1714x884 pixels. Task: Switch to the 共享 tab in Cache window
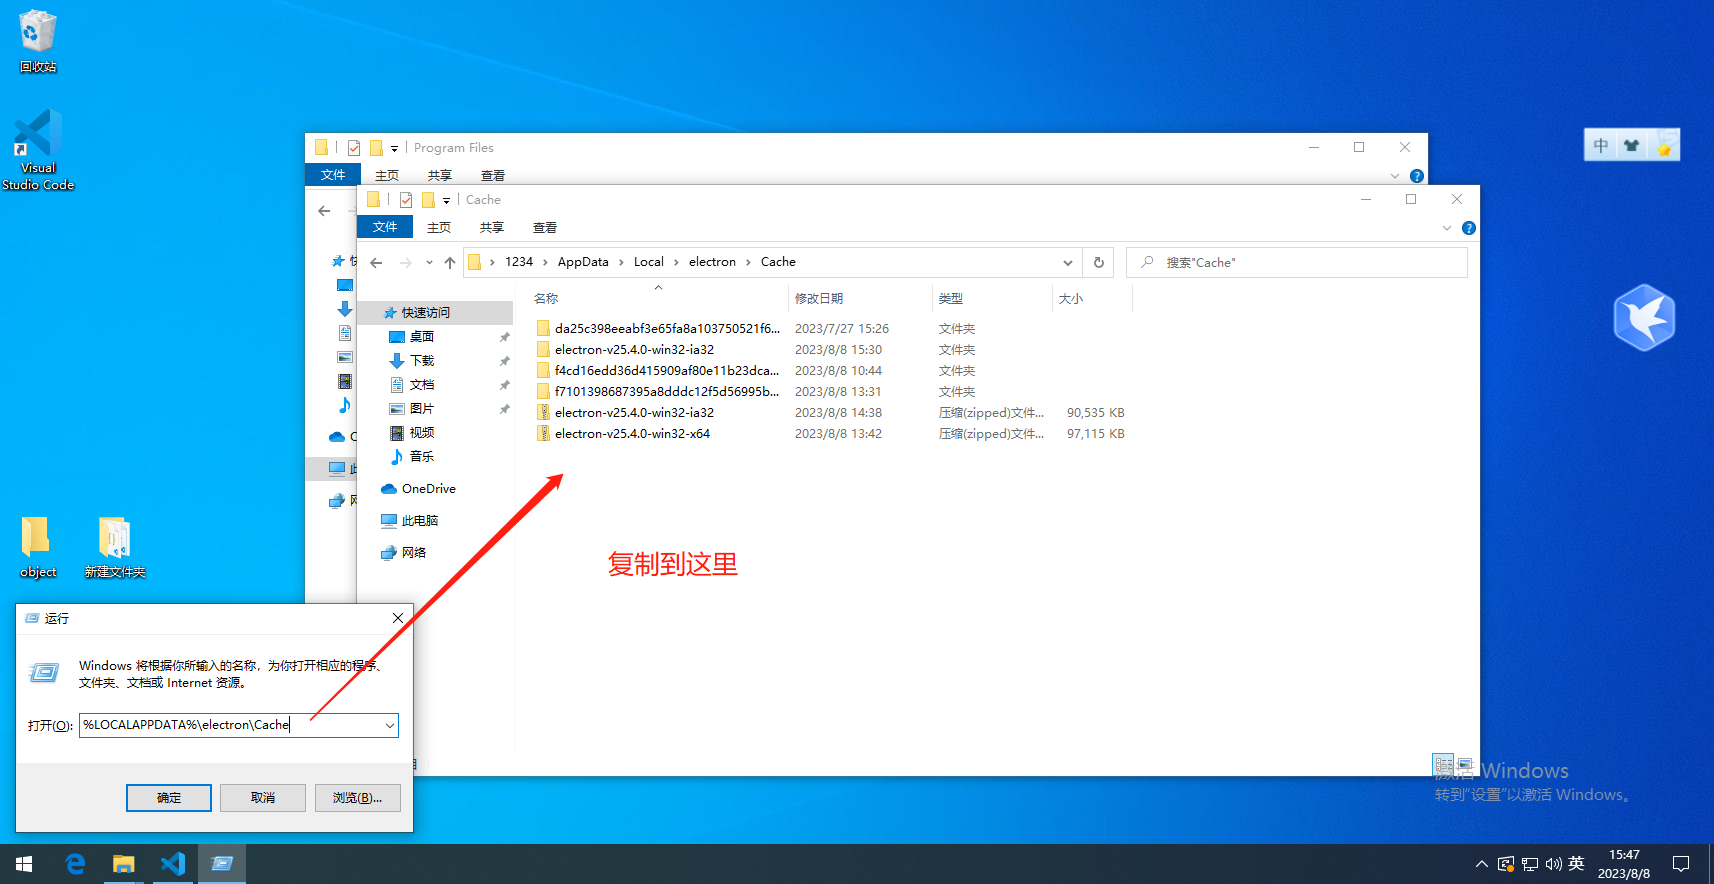[491, 228]
